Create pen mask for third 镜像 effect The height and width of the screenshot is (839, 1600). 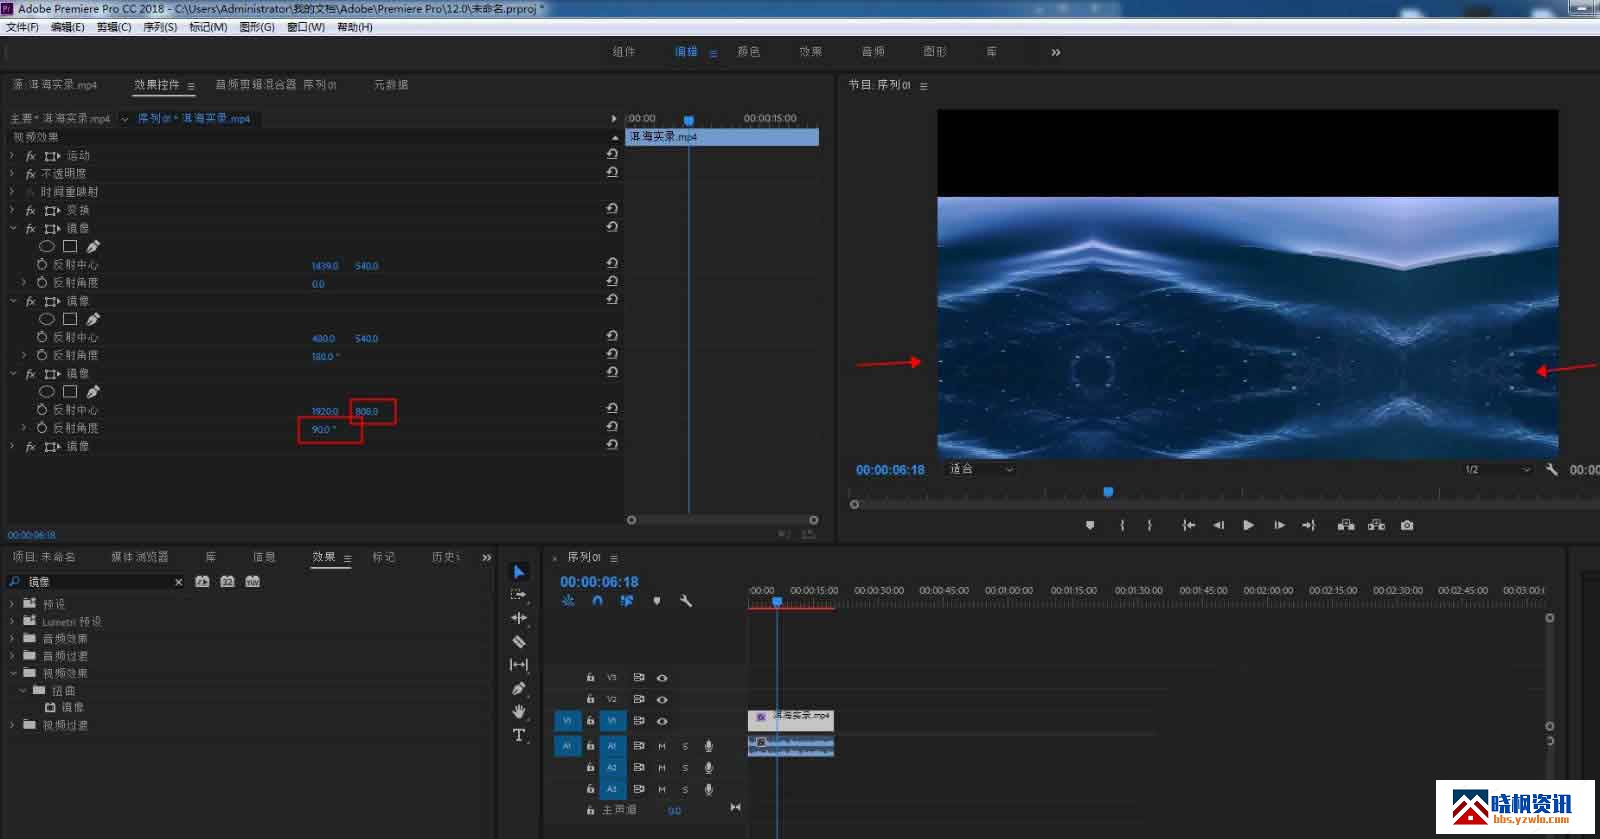tap(93, 392)
